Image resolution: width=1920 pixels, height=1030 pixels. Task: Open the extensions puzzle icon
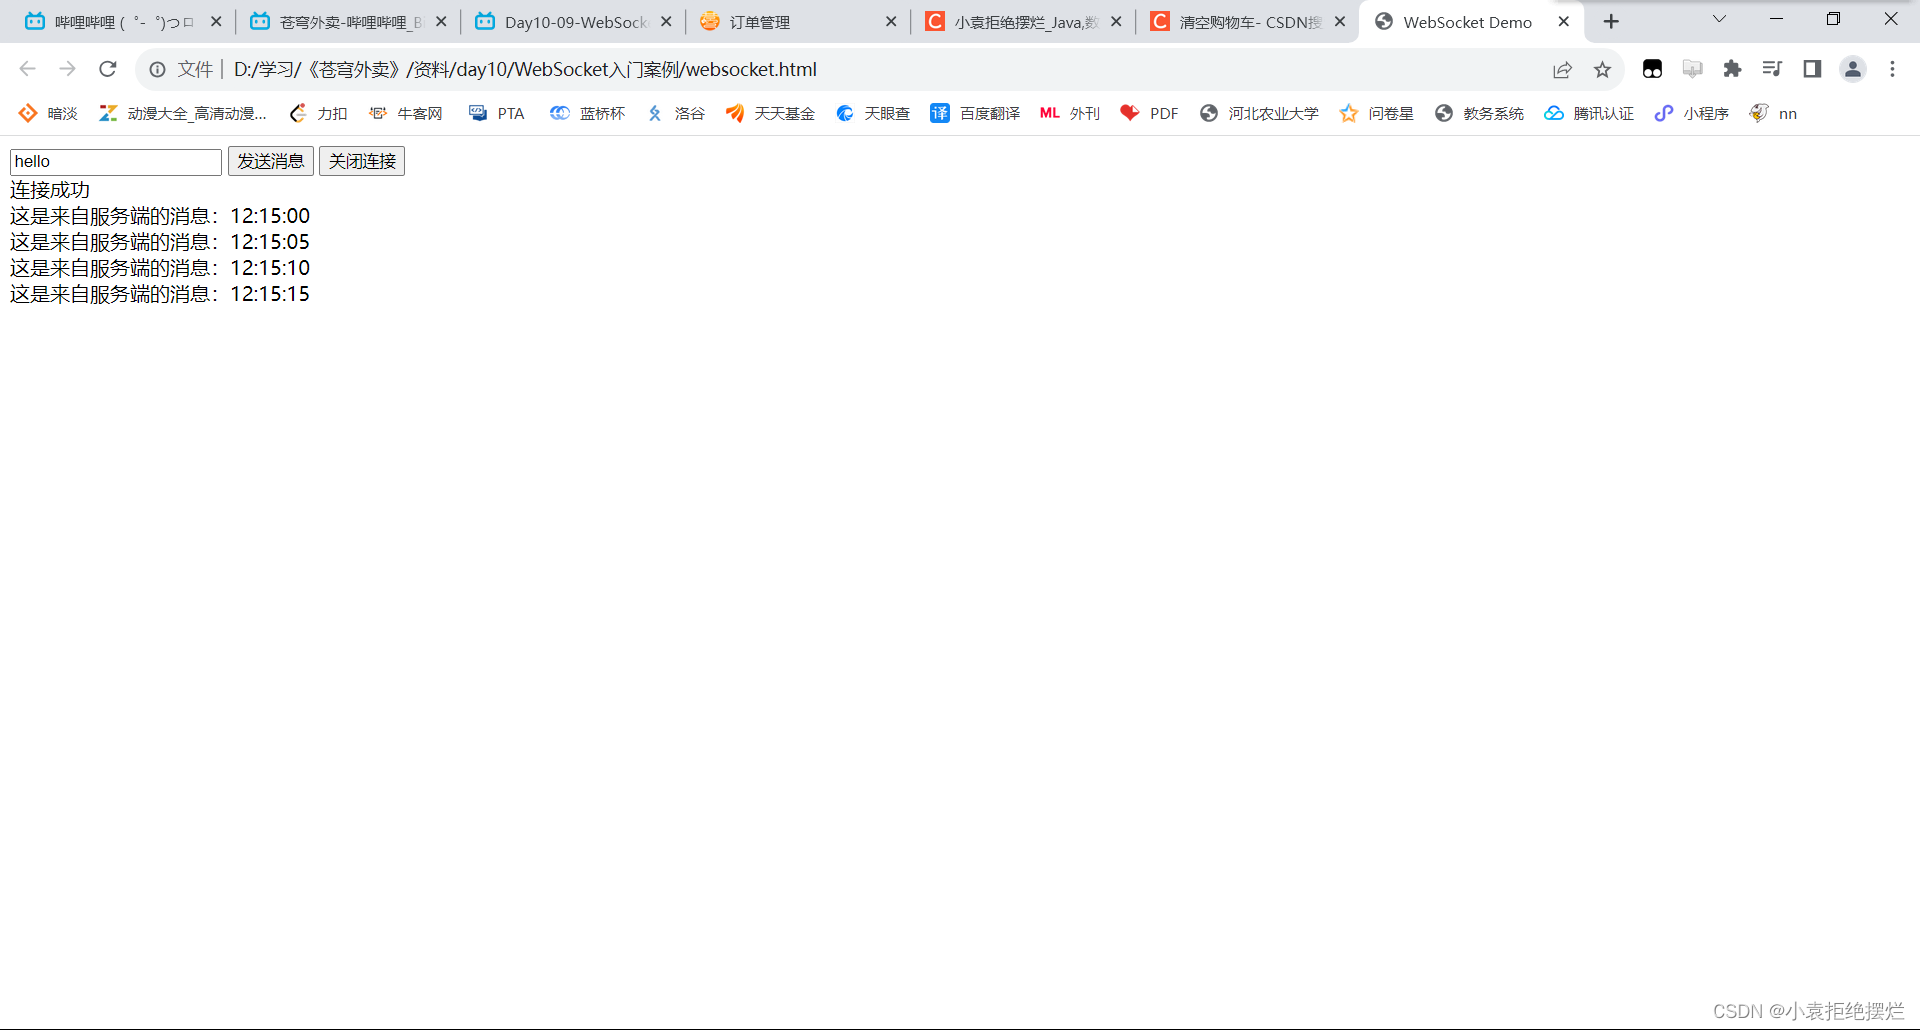tap(1732, 69)
